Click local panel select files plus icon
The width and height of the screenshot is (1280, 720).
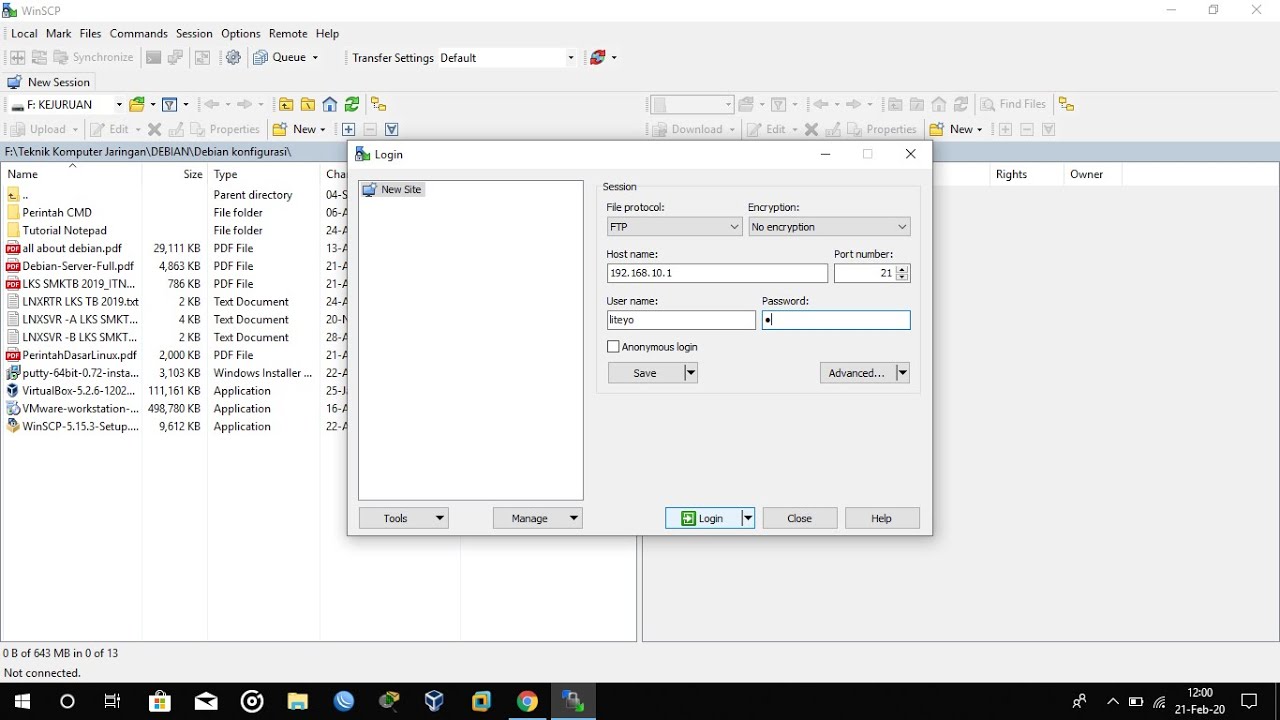pos(348,129)
